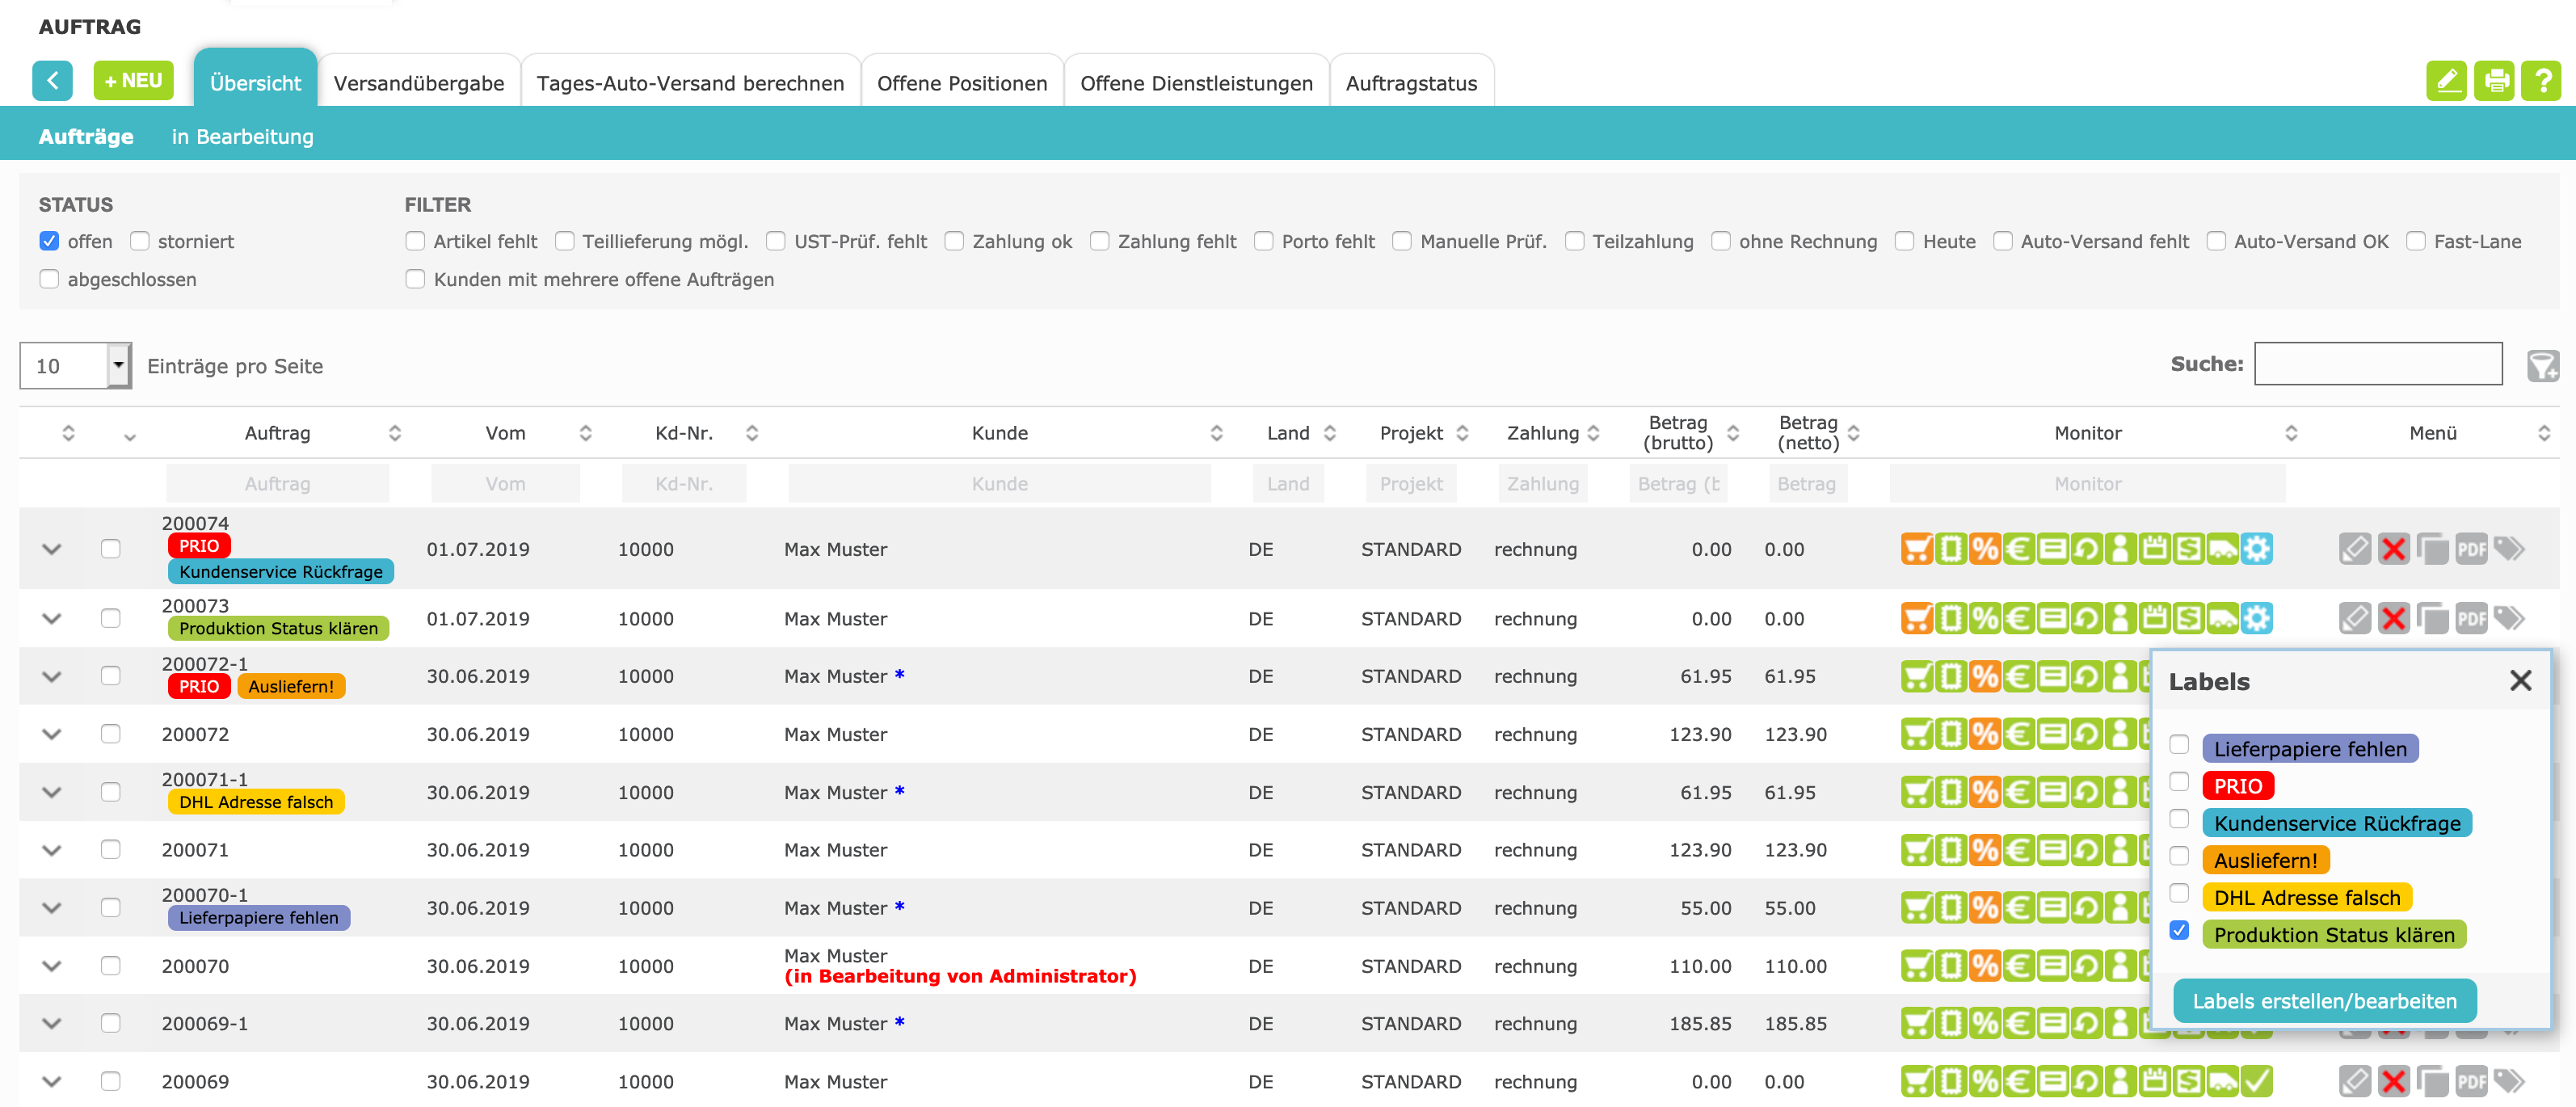Enable the 'Zahlung fehlt' filter checkbox
The image size is (2576, 1107).
1099,241
